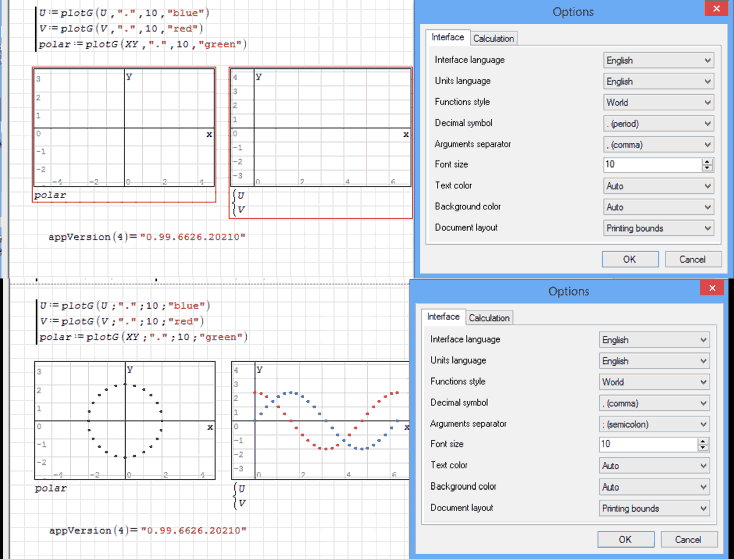The width and height of the screenshot is (734, 559).
Task: Open Interface language dropdown in upper dialog
Action: pos(659,60)
